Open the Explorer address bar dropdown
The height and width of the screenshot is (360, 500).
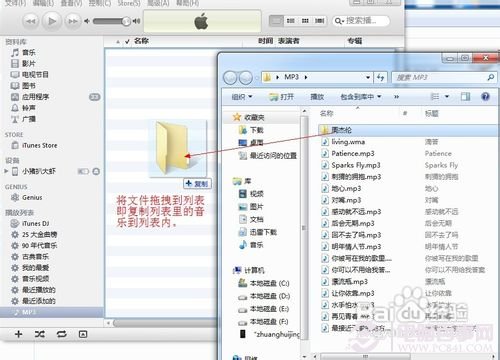point(368,77)
